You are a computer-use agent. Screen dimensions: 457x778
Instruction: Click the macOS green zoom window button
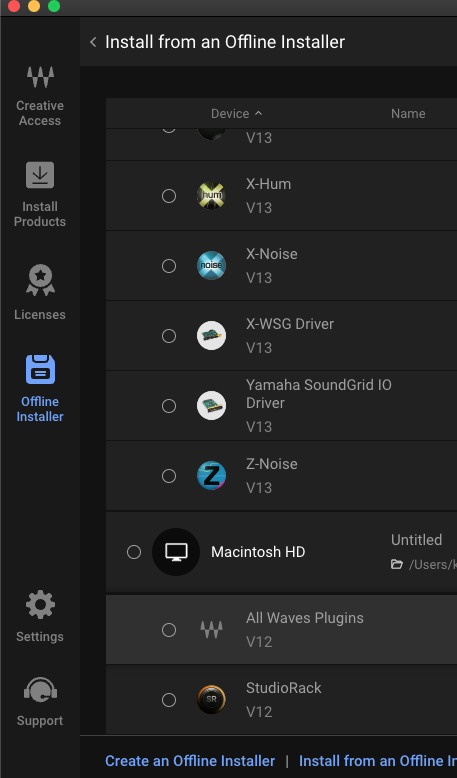pyautogui.click(x=54, y=6)
